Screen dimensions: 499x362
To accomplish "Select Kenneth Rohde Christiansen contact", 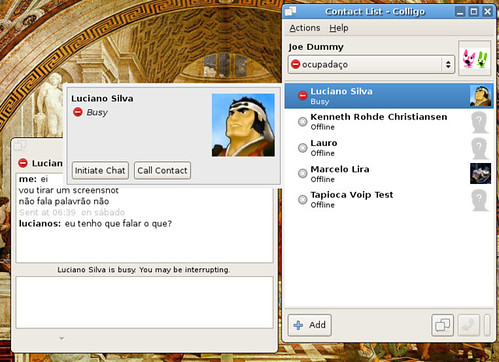I will (389, 122).
